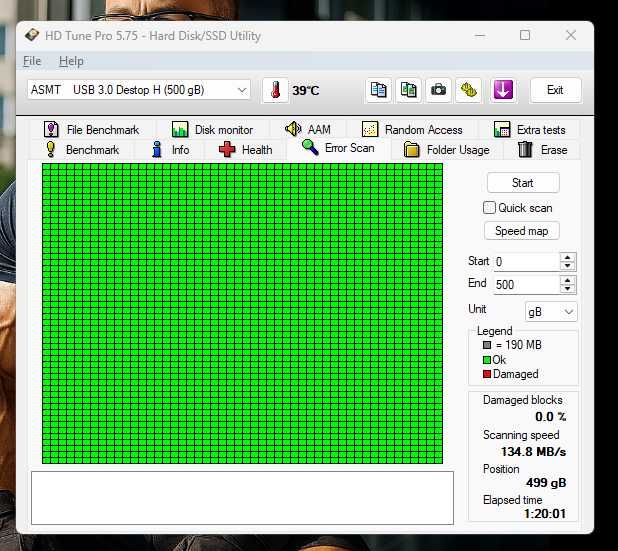
Task: Increase the Start value with up arrow
Action: coord(568,257)
